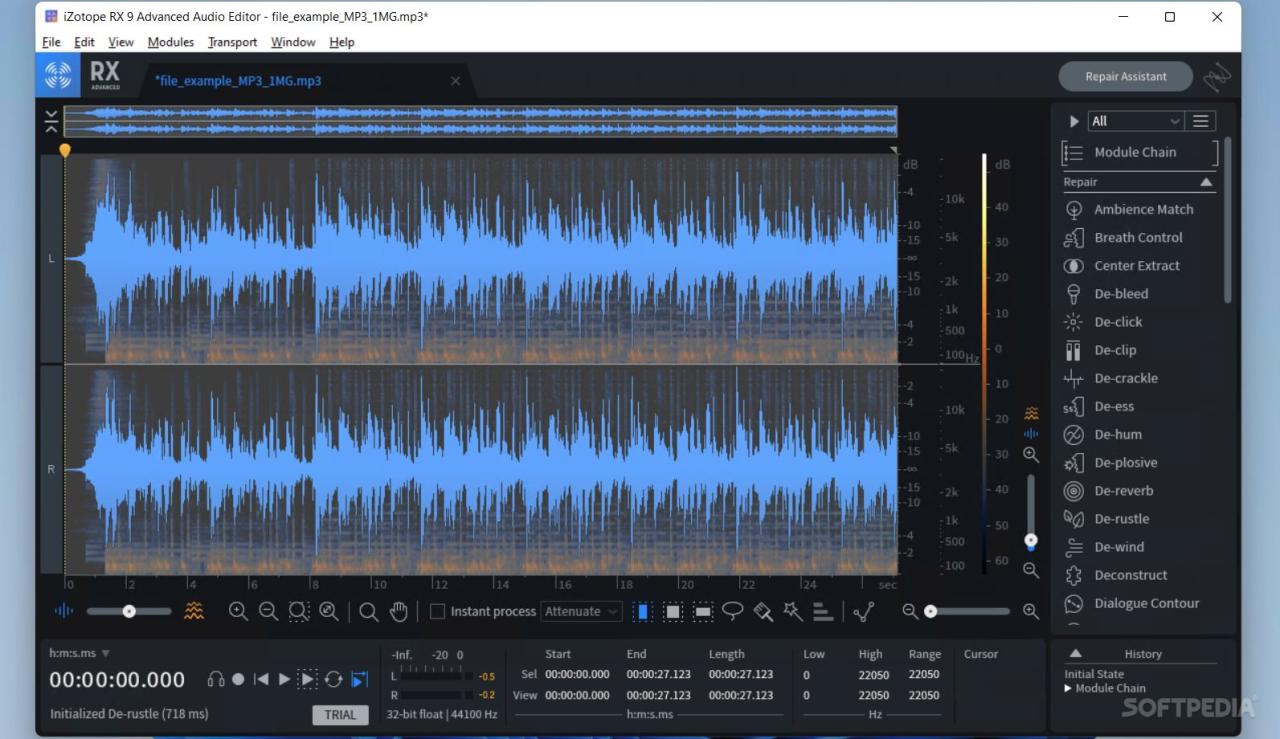Toggle the Time-frequency selection tool
The image size is (1280, 739).
pos(673,611)
